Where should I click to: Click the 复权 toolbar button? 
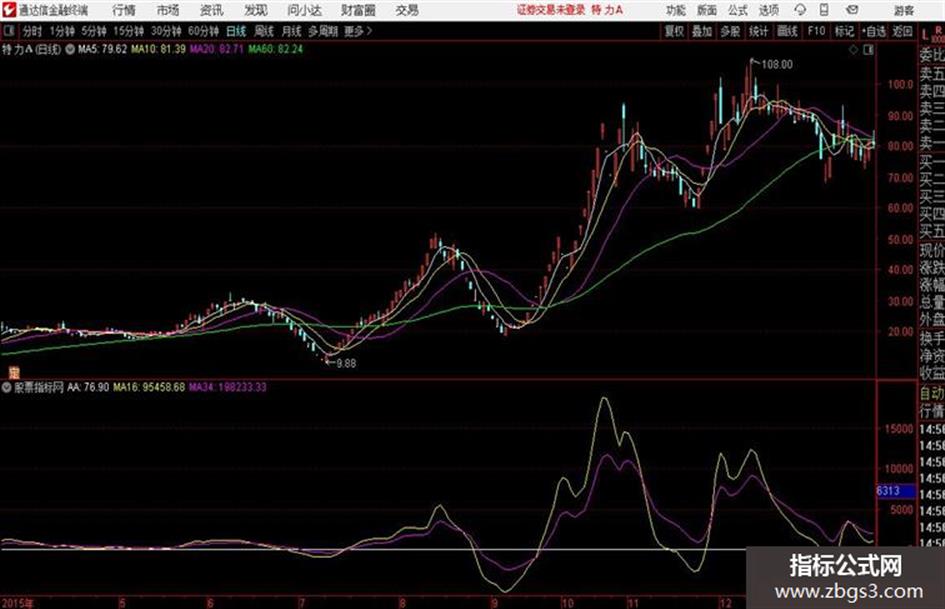674,31
